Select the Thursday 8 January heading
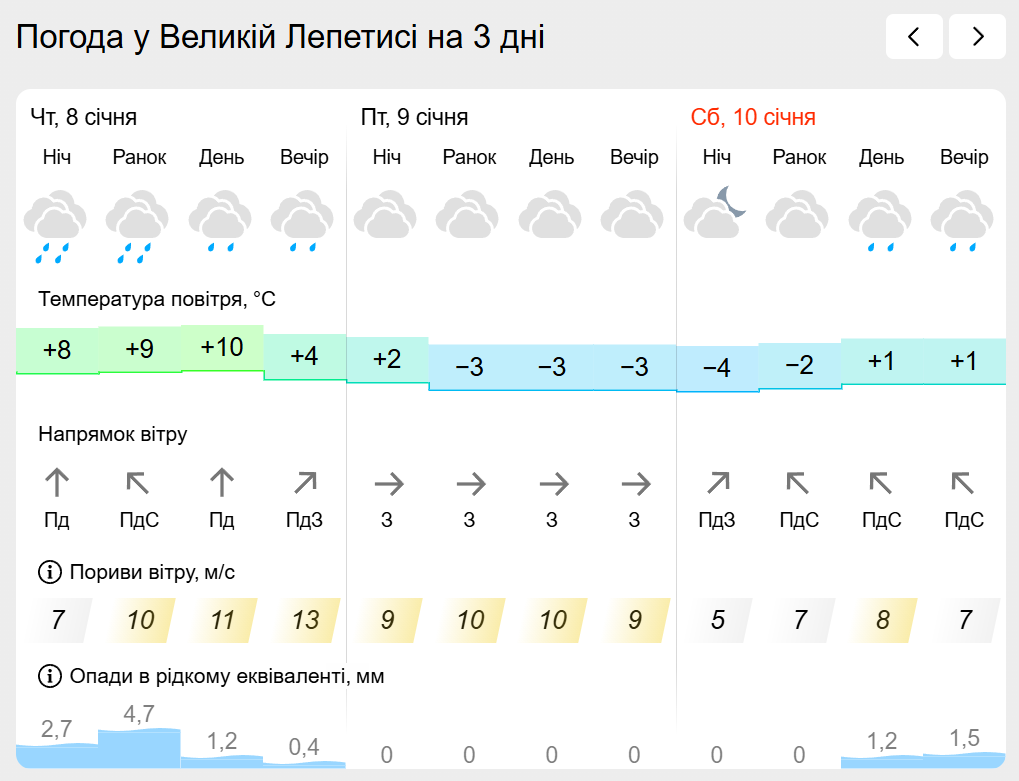The width and height of the screenshot is (1019, 781). coord(84,117)
